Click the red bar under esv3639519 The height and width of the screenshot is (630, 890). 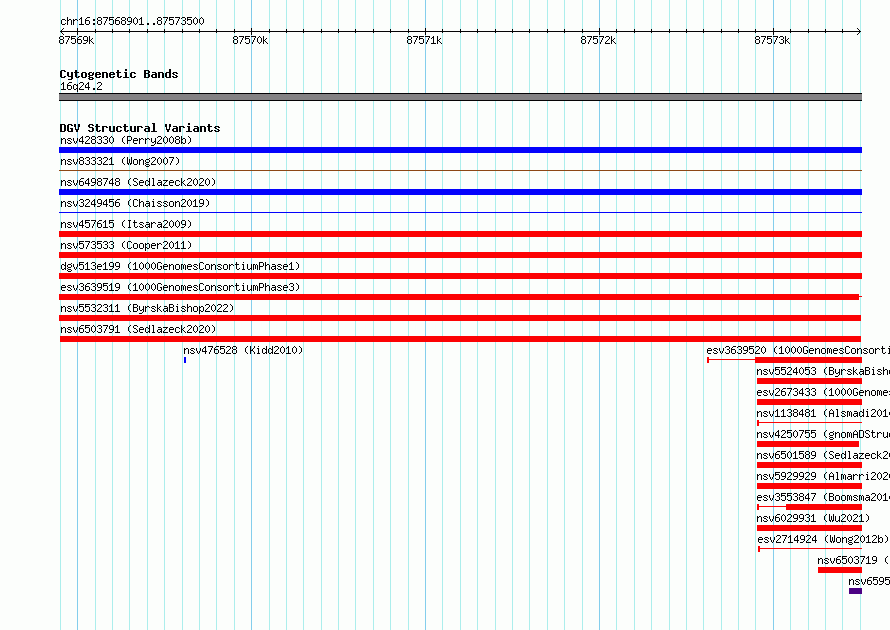459,297
